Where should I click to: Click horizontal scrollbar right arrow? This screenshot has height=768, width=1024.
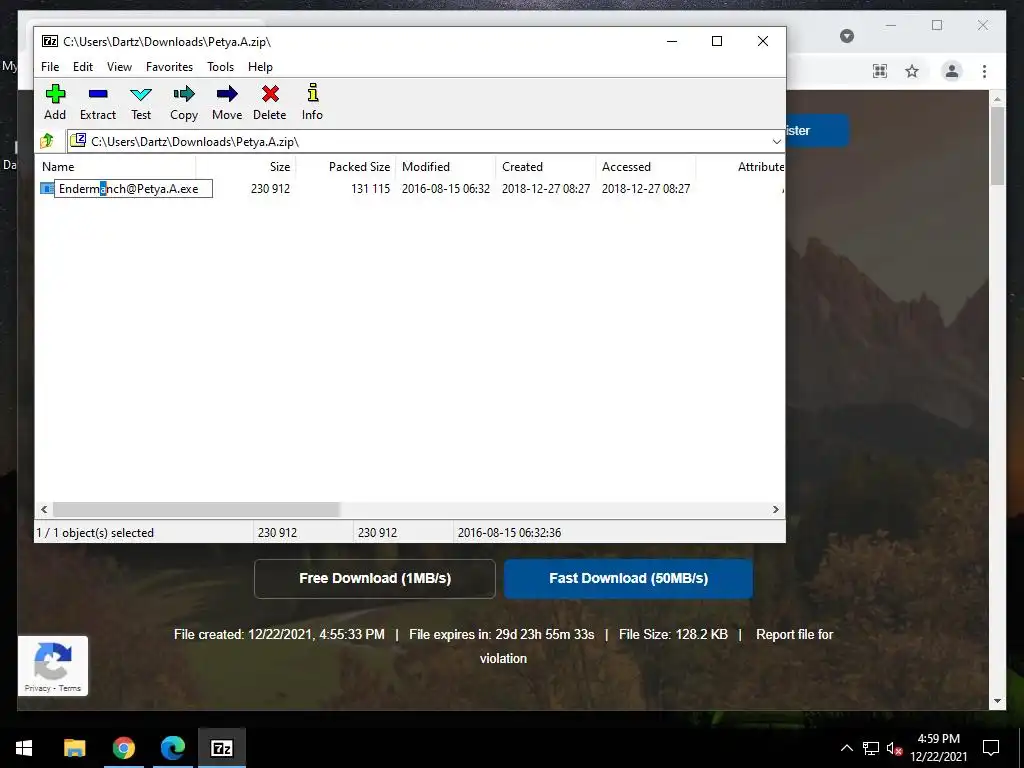click(776, 509)
